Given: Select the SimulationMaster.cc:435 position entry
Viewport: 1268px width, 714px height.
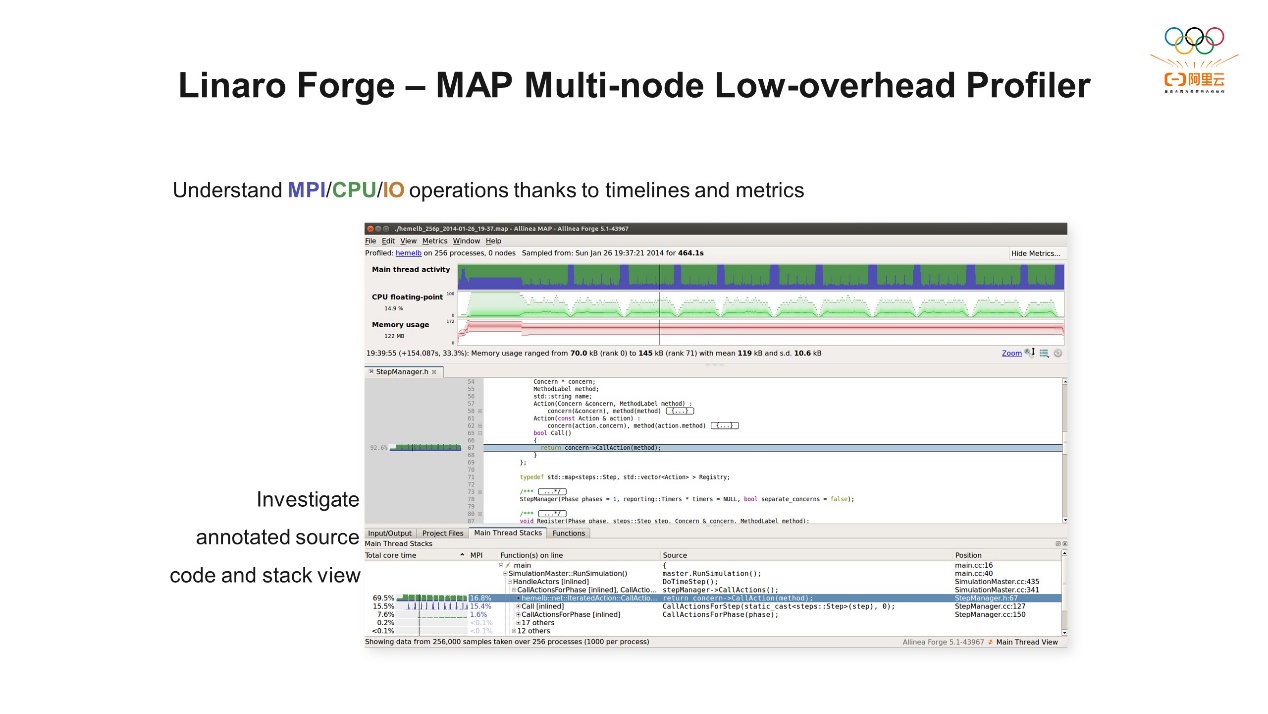Looking at the screenshot, I should point(997,582).
